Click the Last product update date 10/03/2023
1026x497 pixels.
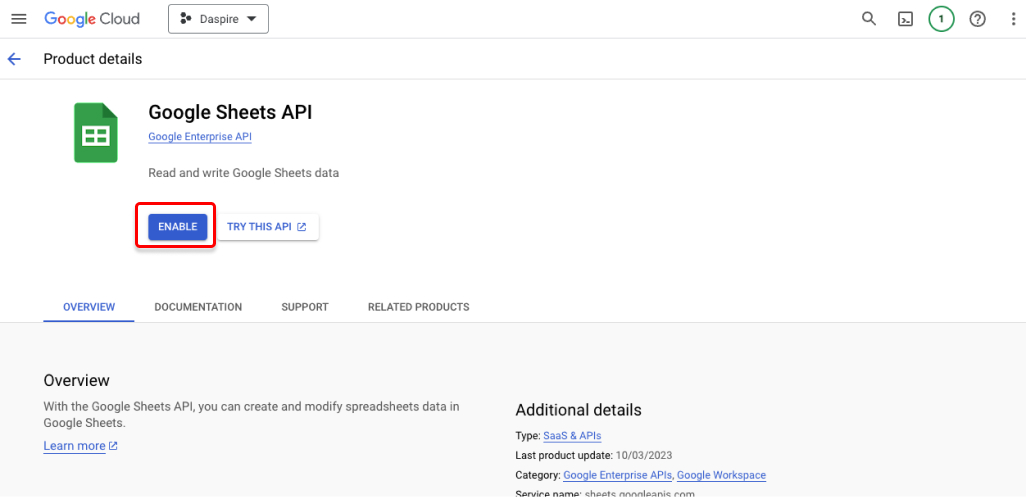(x=644, y=455)
